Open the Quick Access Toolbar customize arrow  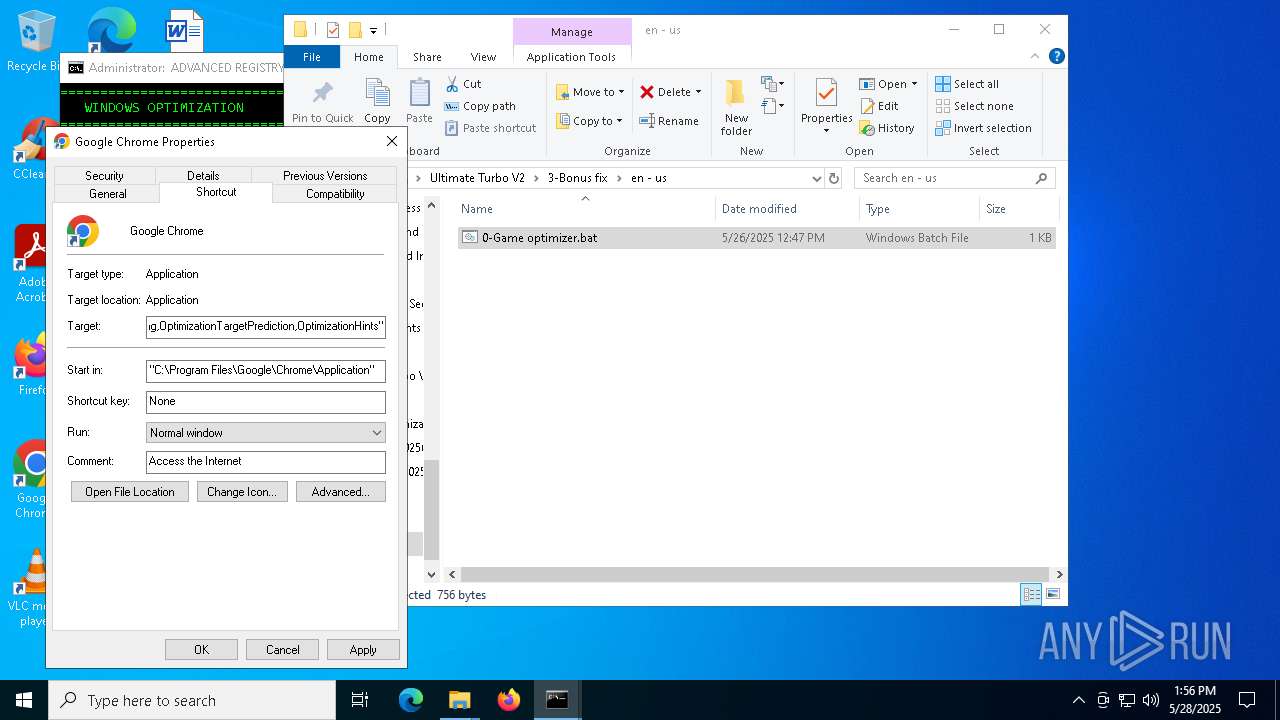point(374,30)
